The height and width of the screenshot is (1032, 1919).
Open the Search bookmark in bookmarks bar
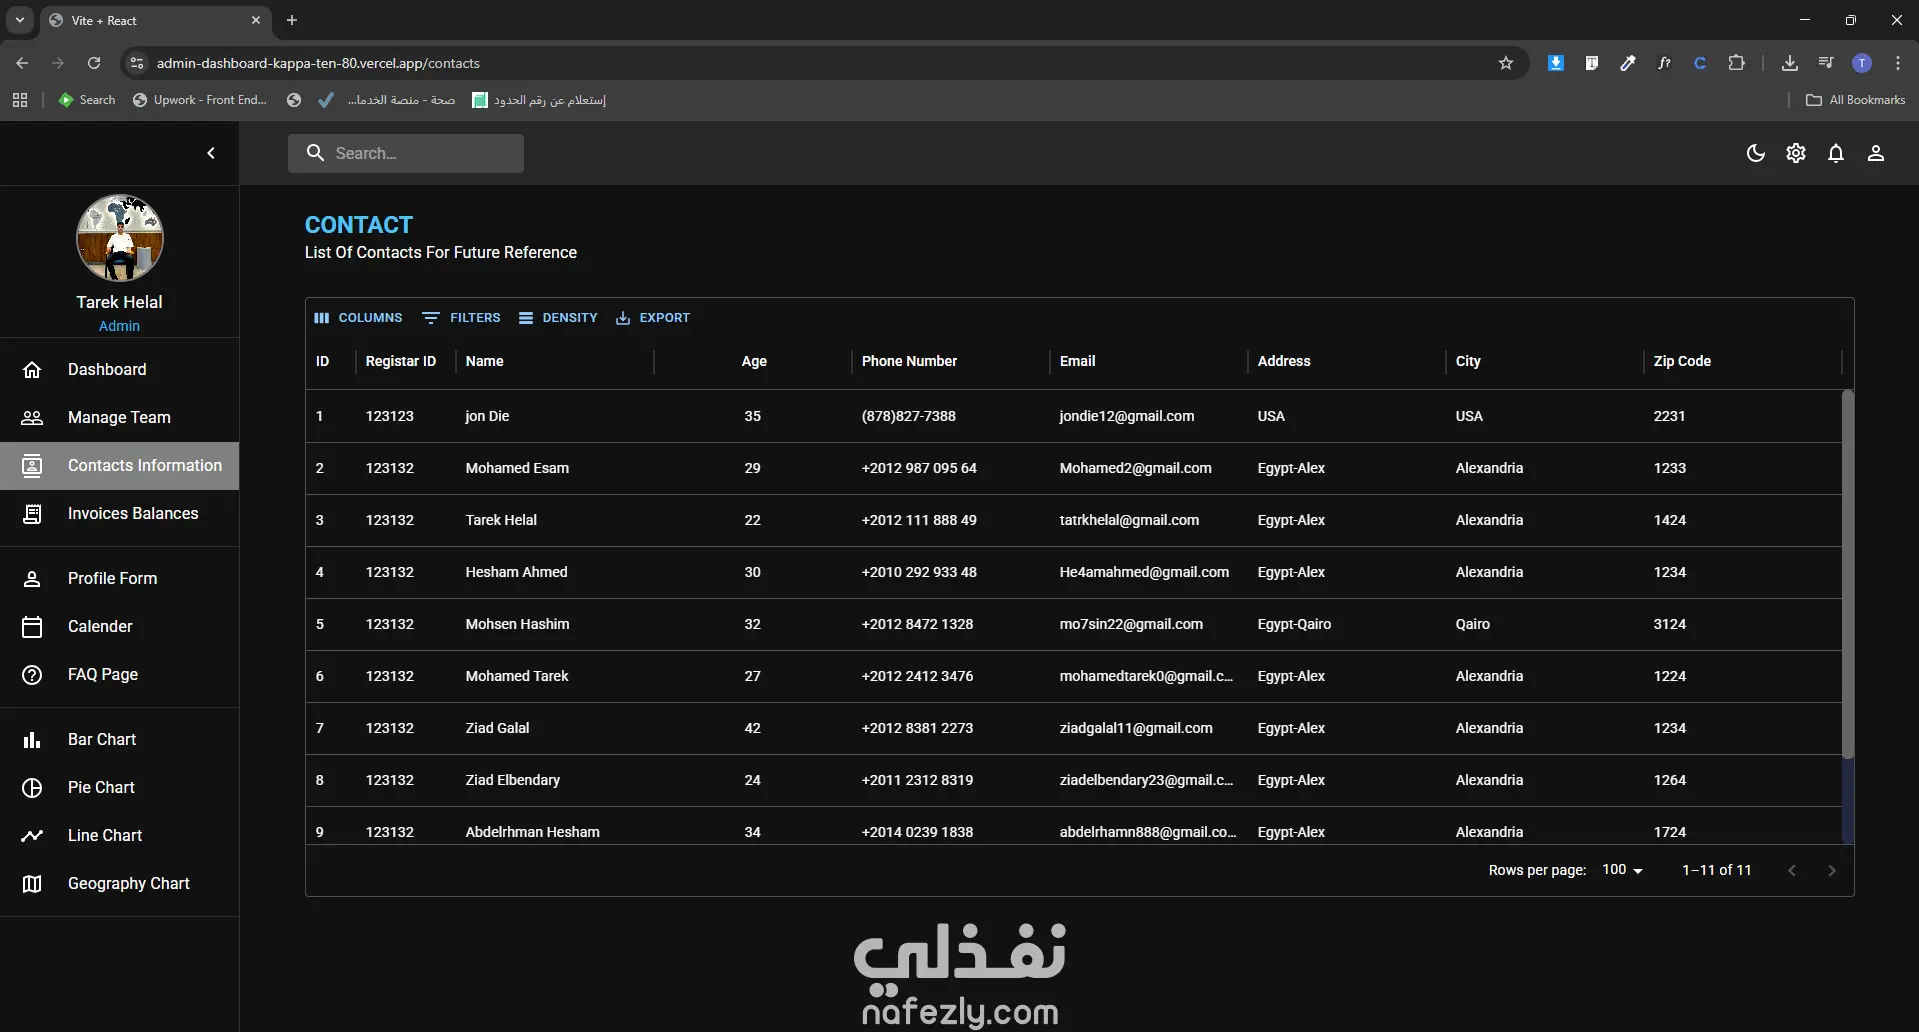pyautogui.click(x=87, y=100)
